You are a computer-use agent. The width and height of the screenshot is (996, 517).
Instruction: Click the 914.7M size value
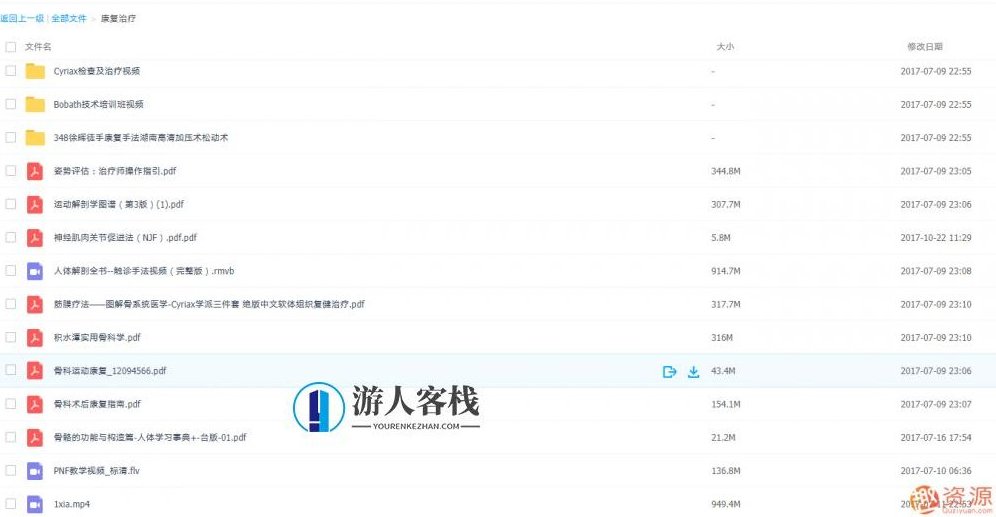[x=726, y=271]
